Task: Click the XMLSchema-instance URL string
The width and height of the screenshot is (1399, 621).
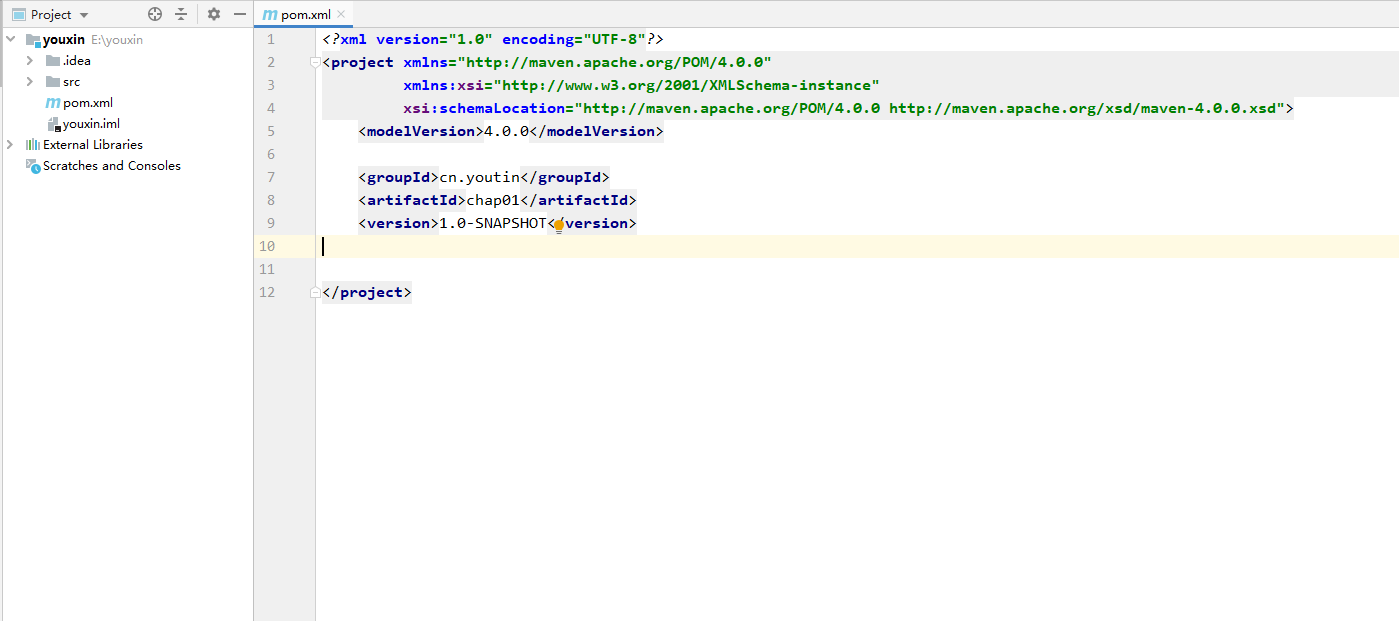Action: (687, 85)
